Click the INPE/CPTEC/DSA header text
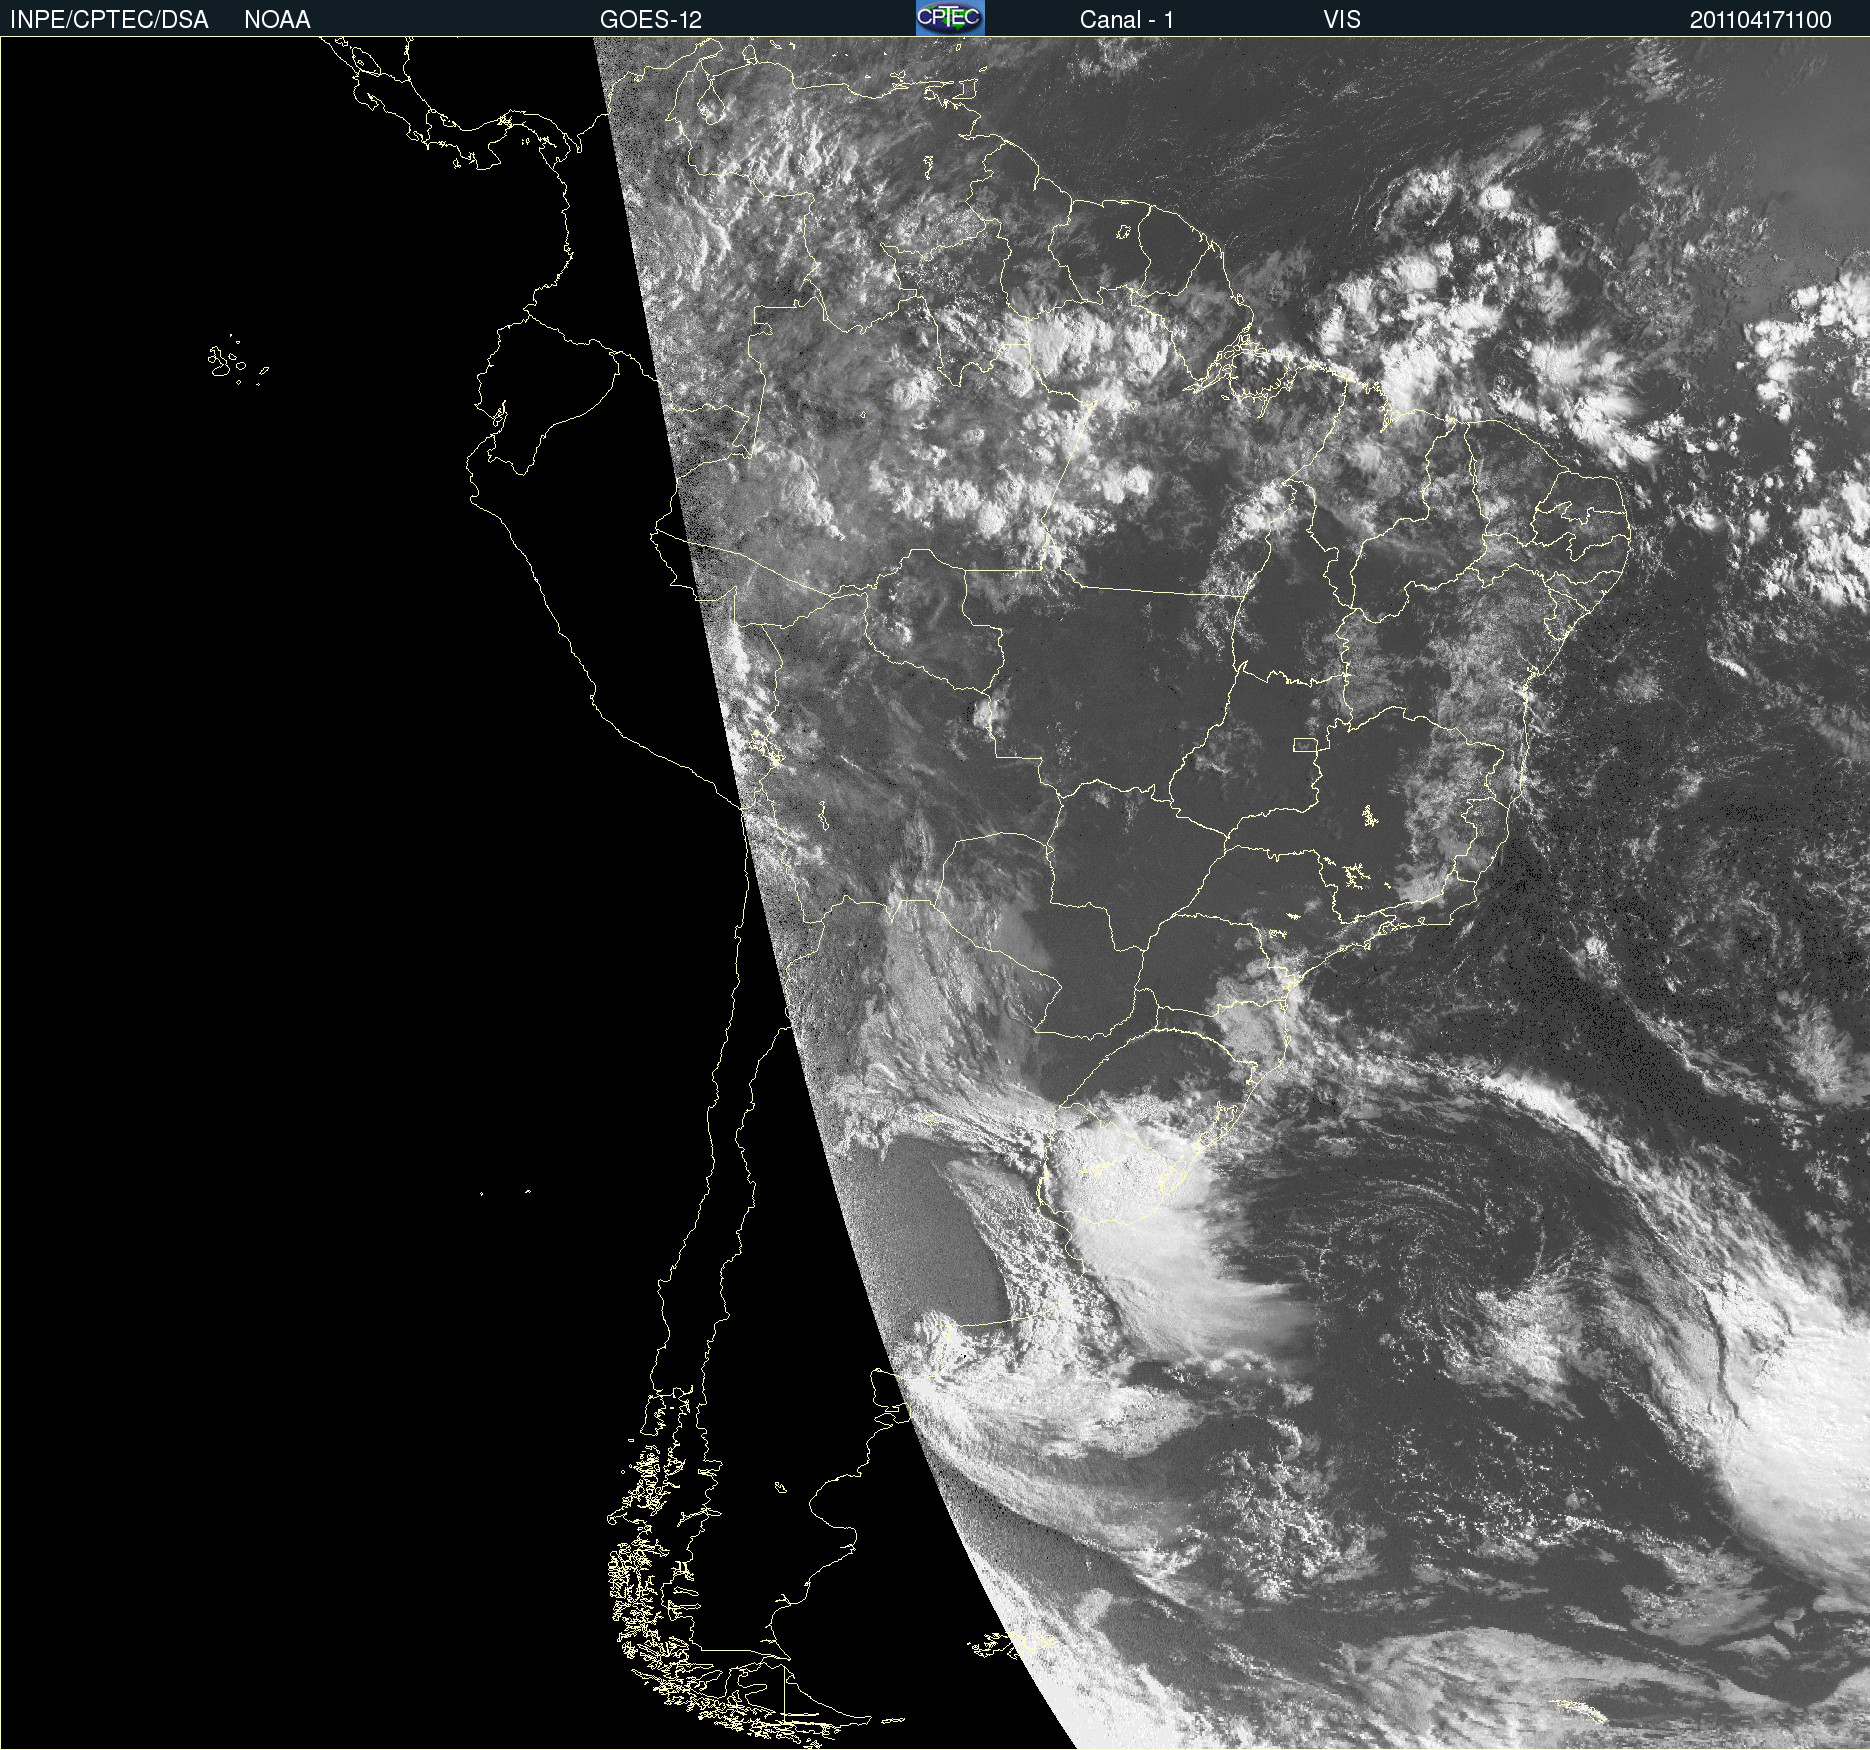The image size is (1870, 1750). pyautogui.click(x=109, y=20)
